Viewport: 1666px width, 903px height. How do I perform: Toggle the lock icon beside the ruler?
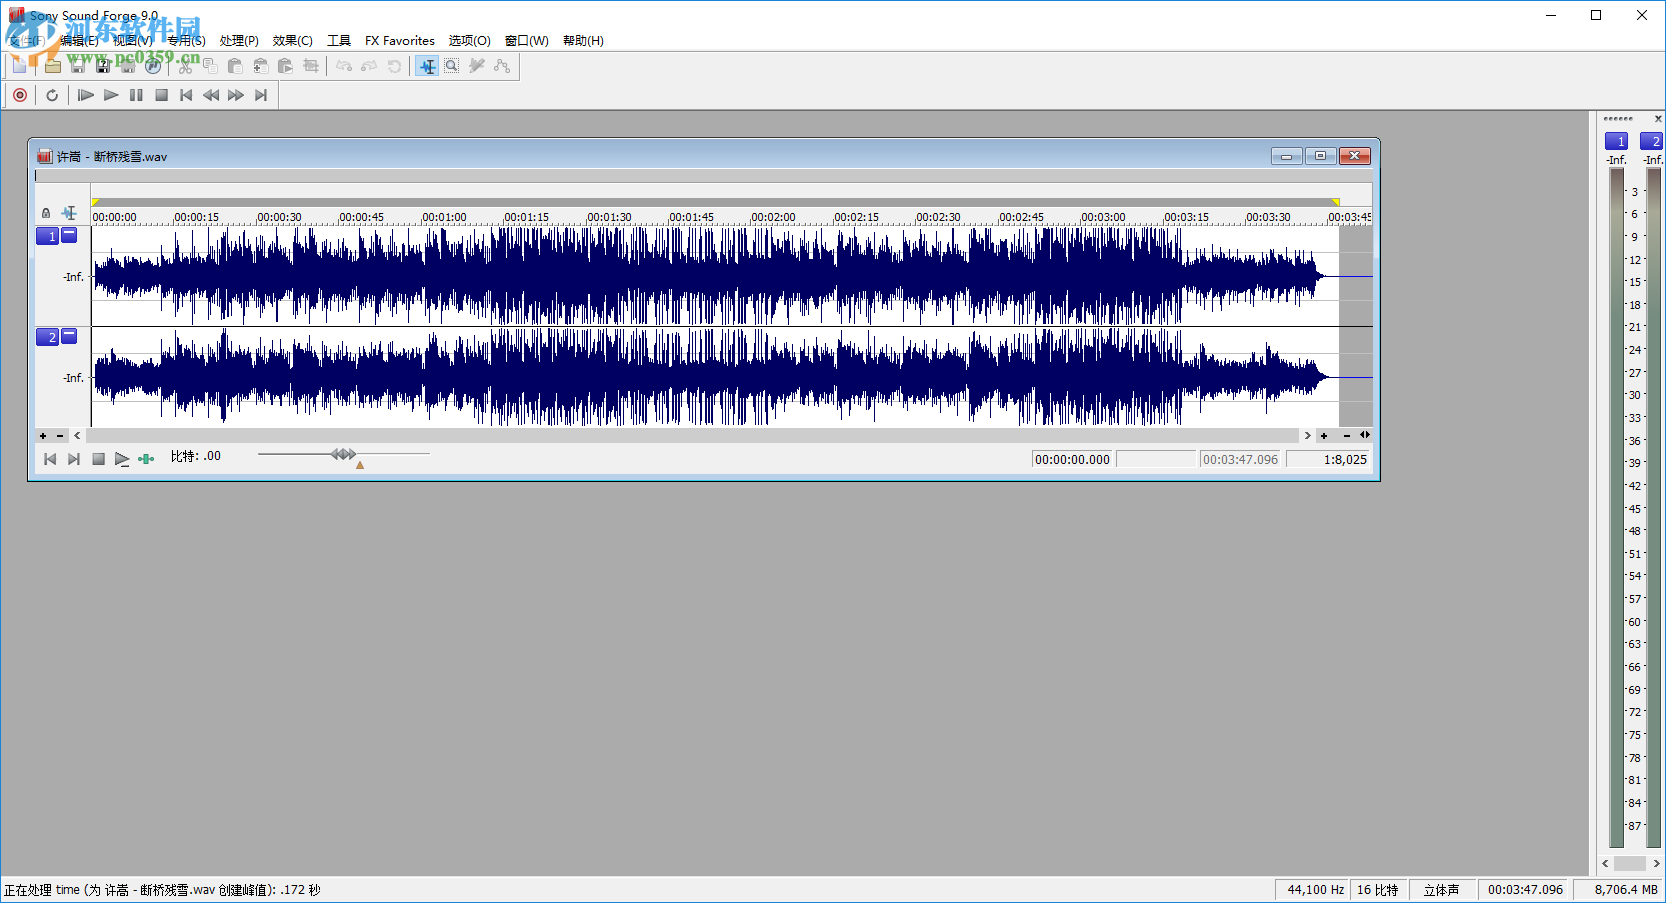coord(46,213)
